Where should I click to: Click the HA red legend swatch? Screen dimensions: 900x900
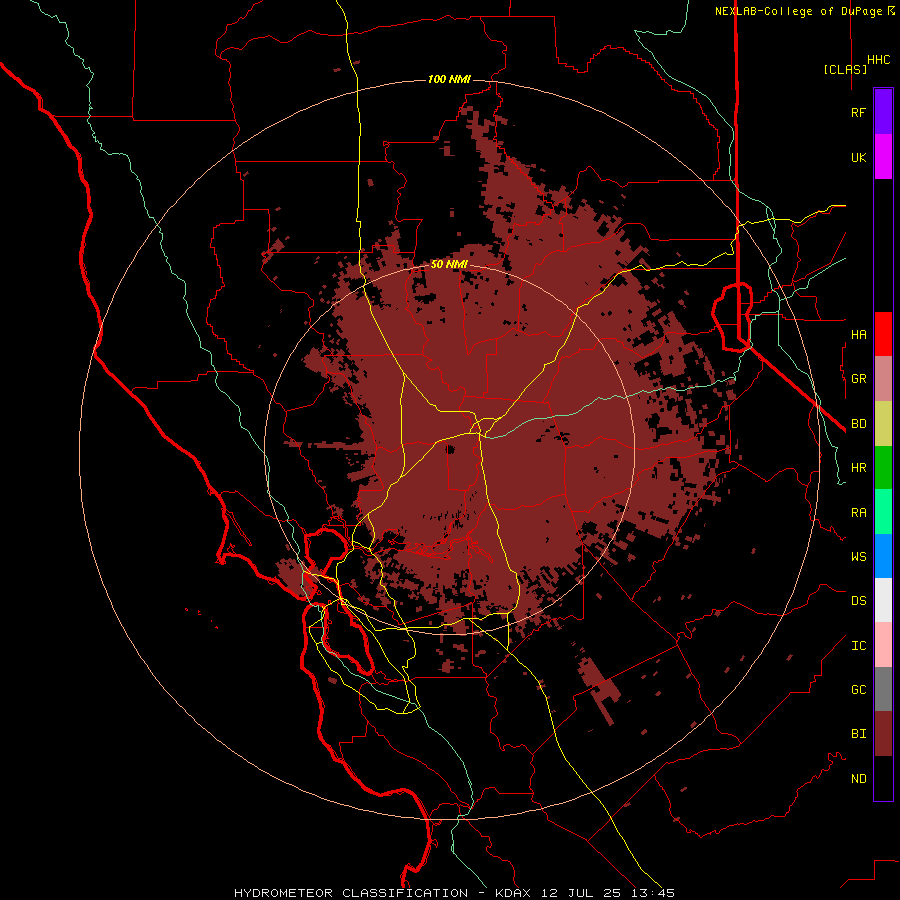pyautogui.click(x=883, y=334)
